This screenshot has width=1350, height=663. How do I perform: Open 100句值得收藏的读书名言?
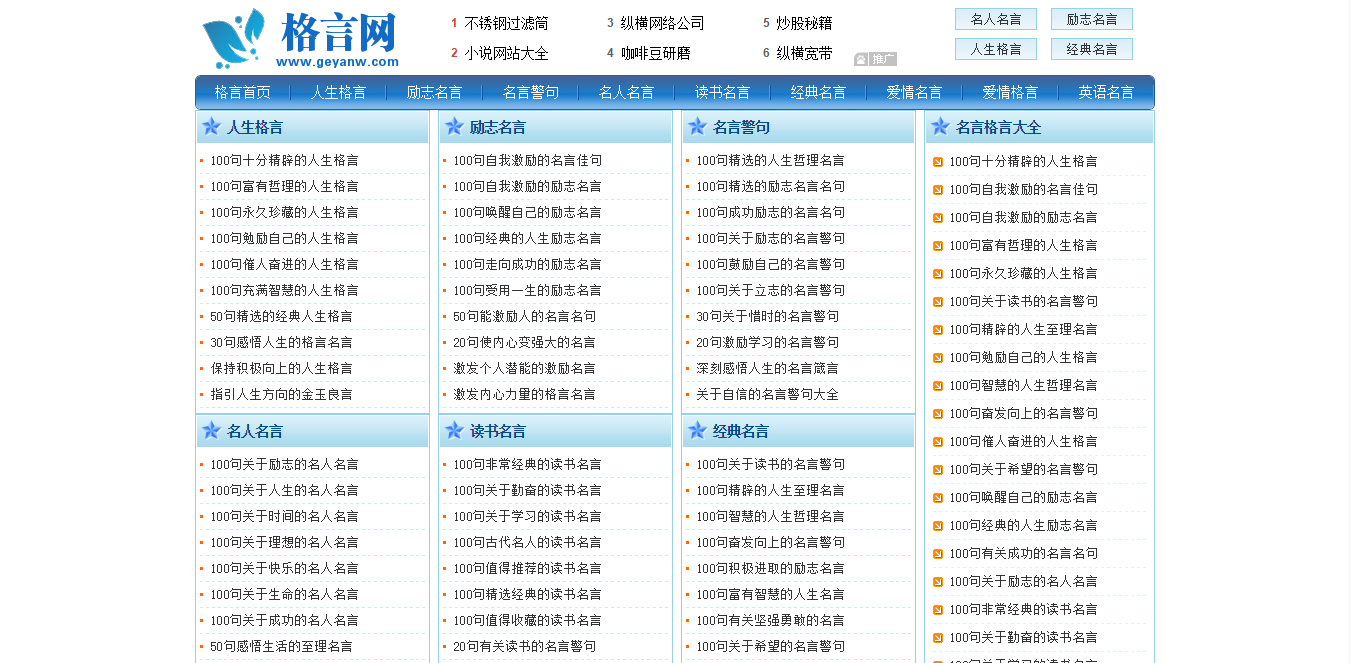[x=527, y=620]
